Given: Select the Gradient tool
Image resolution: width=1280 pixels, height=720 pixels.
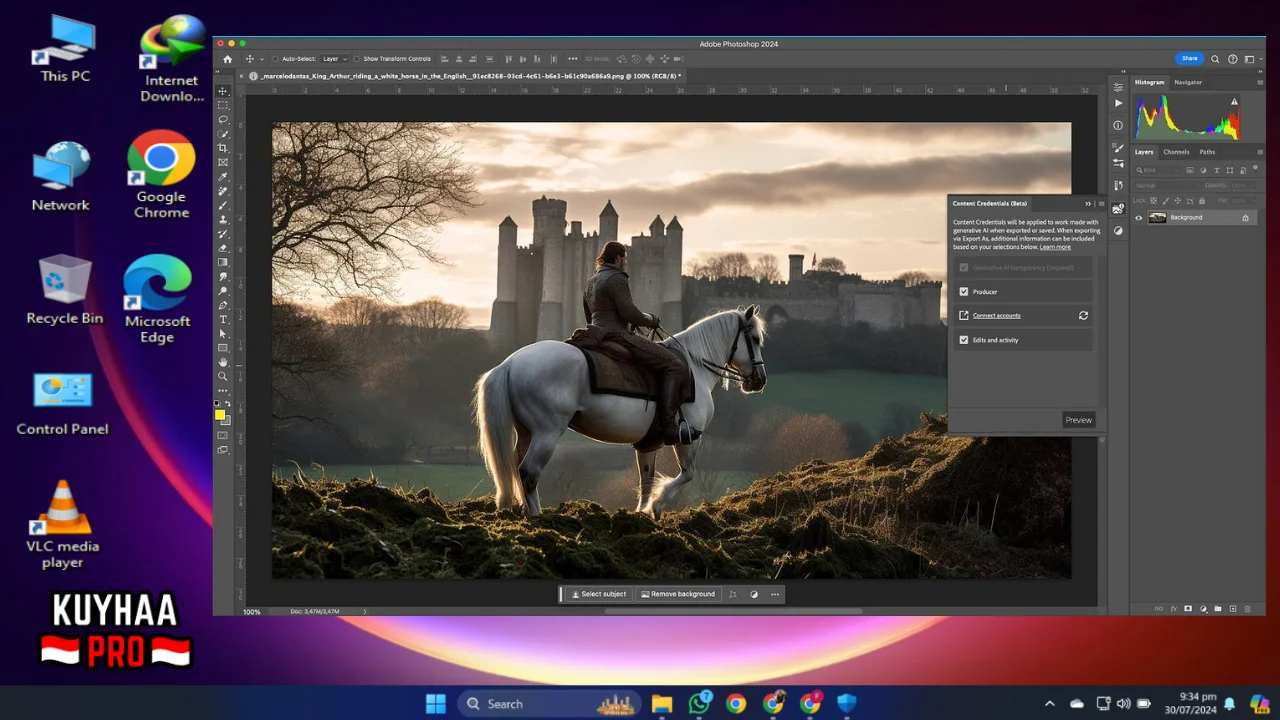Looking at the screenshot, I should [223, 261].
